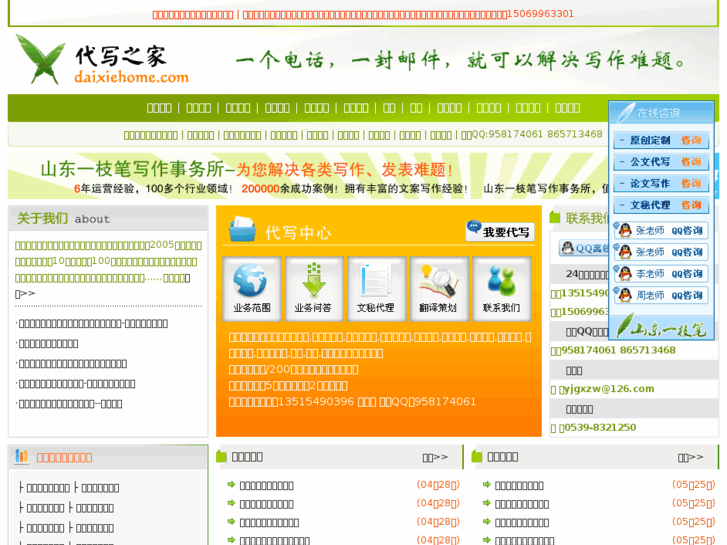Click the 代写之家 daixiehome.com logo
Viewport: 727px width, 545px height.
pyautogui.click(x=102, y=60)
